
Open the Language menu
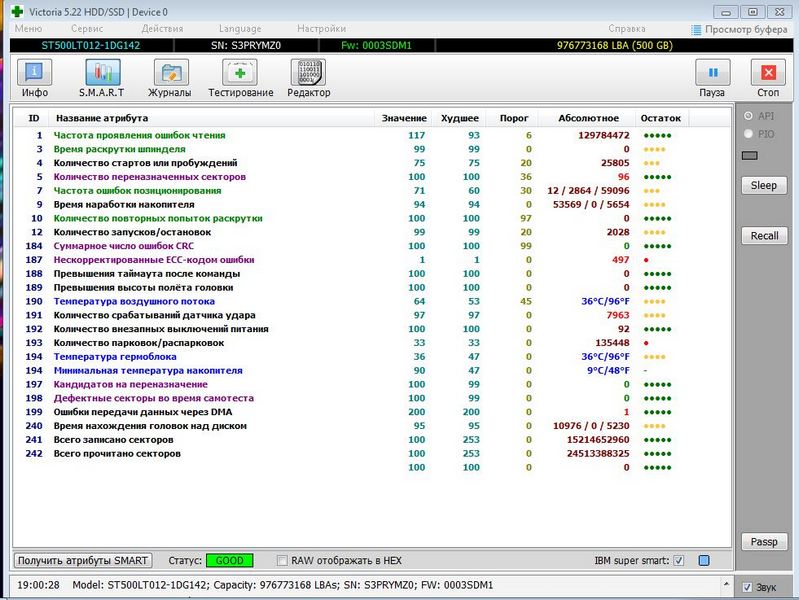(x=239, y=29)
